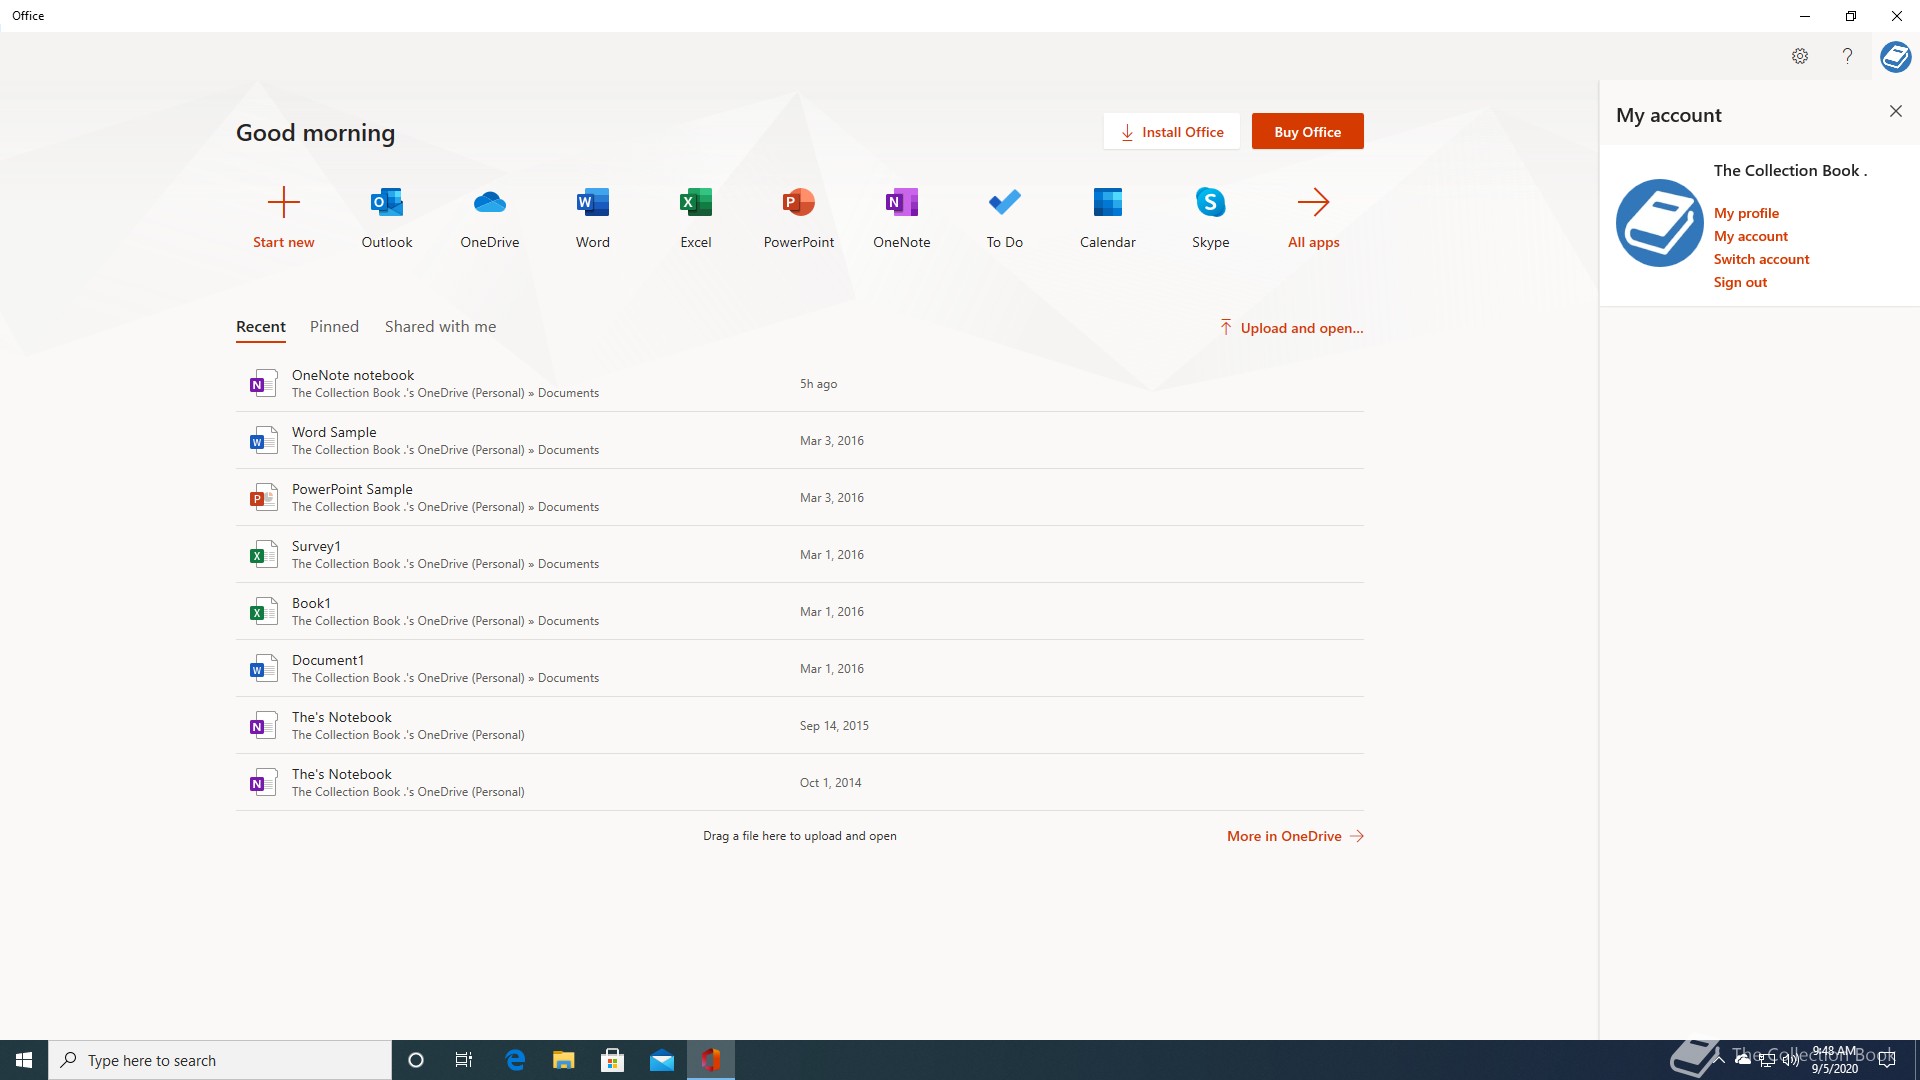Click the Buy Office button
The height and width of the screenshot is (1080, 1920).
pos(1307,132)
